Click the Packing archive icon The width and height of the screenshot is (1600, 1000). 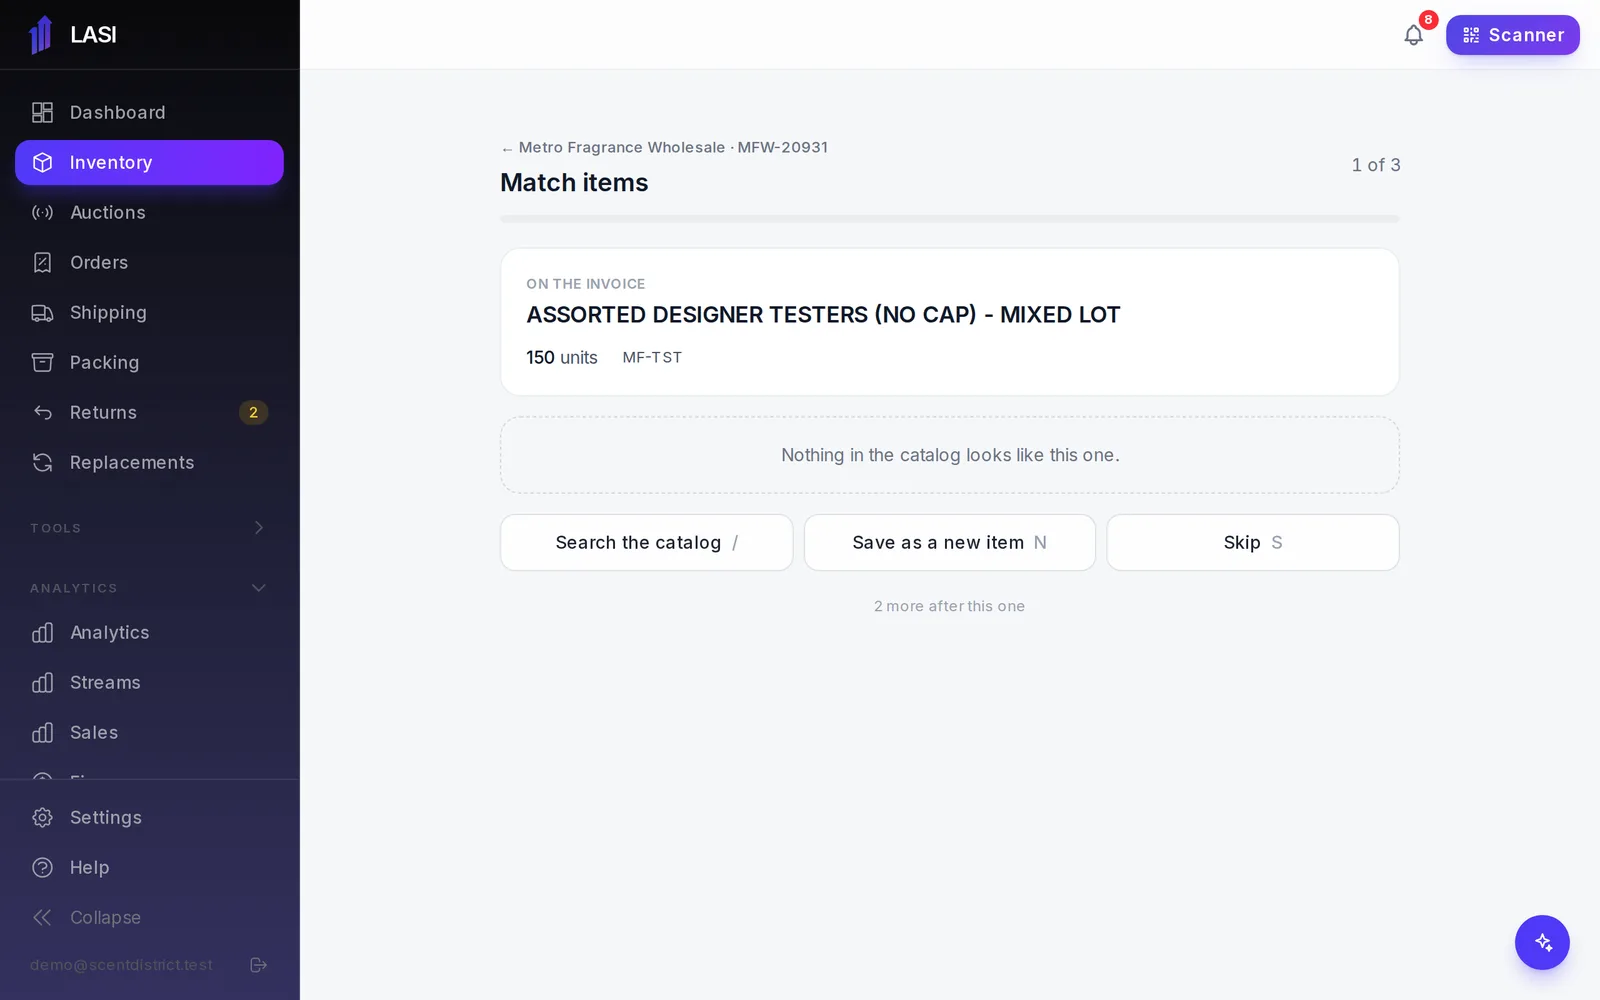[x=42, y=362]
